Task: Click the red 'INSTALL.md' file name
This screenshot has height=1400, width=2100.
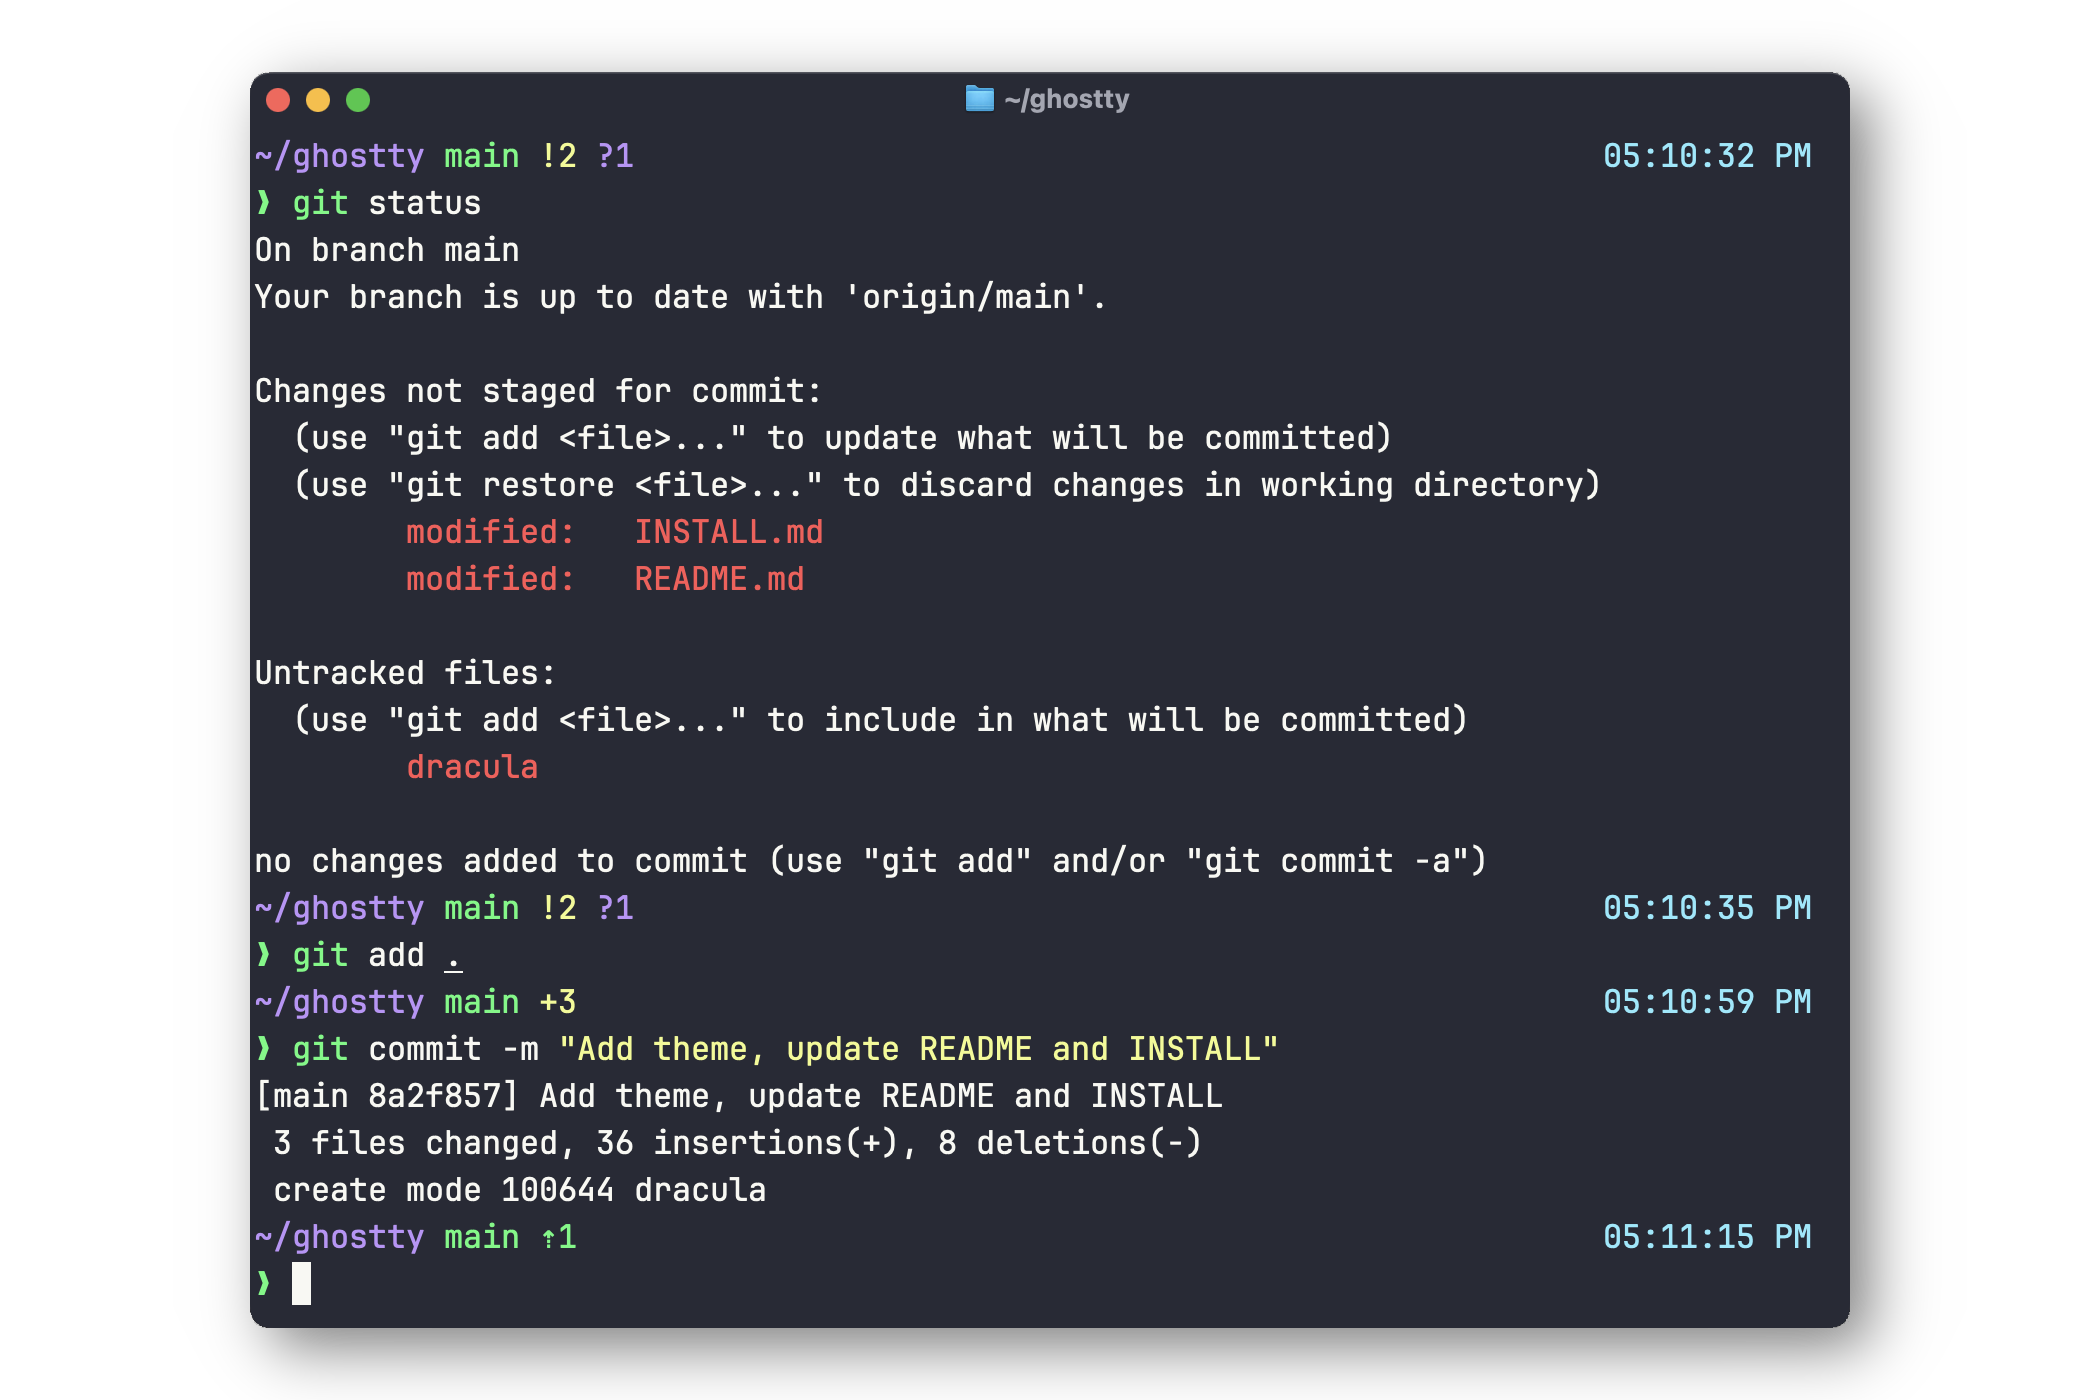Action: coord(729,532)
